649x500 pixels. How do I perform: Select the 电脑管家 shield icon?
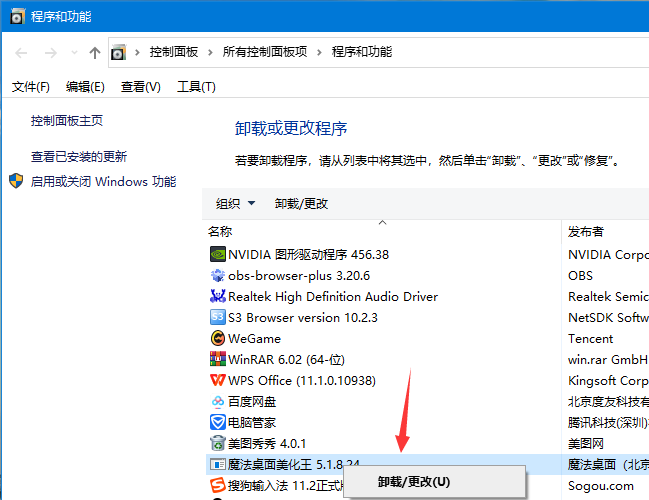[x=218, y=423]
